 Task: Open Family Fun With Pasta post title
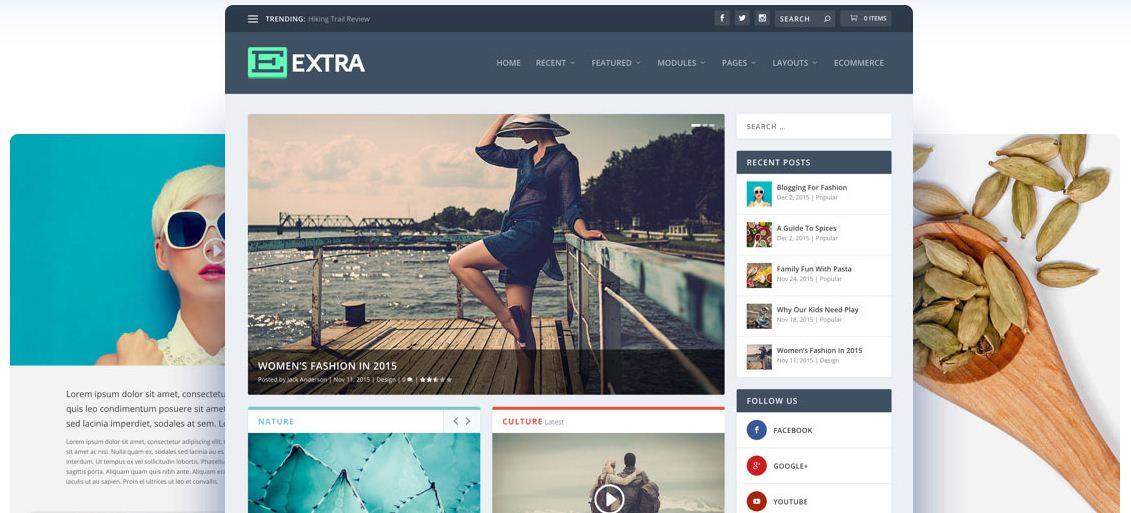(814, 269)
